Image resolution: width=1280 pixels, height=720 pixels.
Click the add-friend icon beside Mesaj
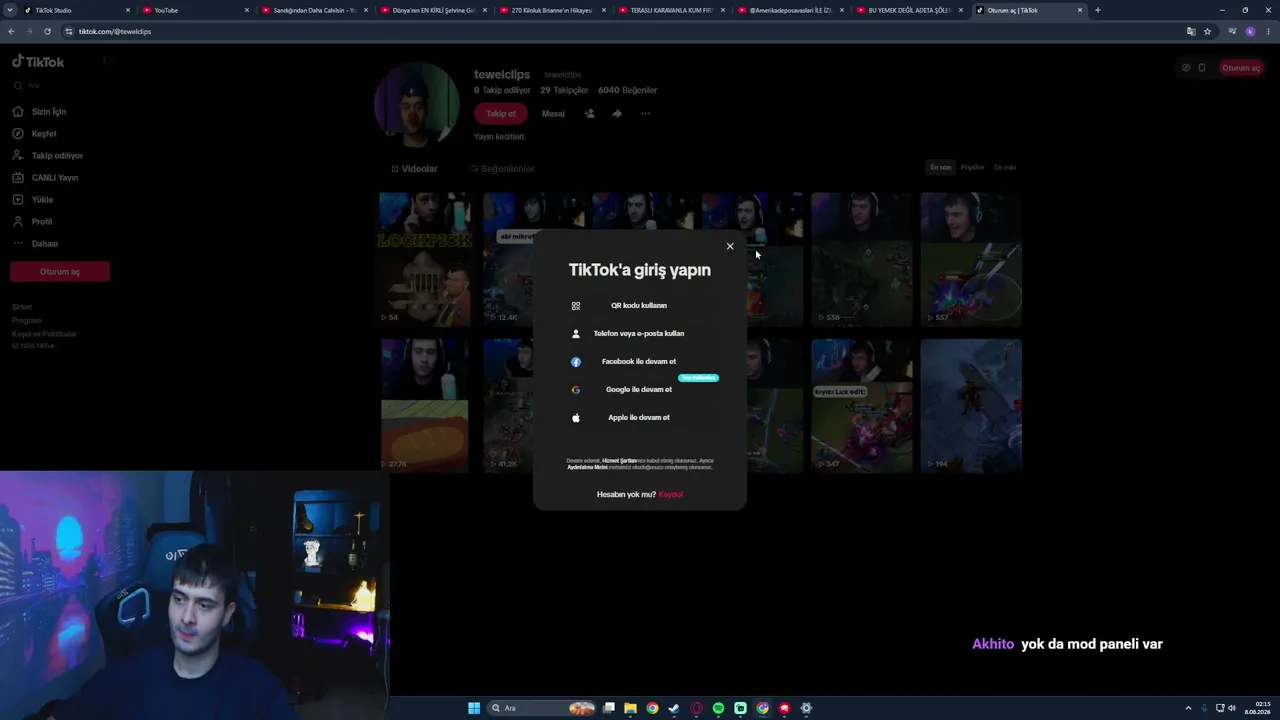pos(590,114)
